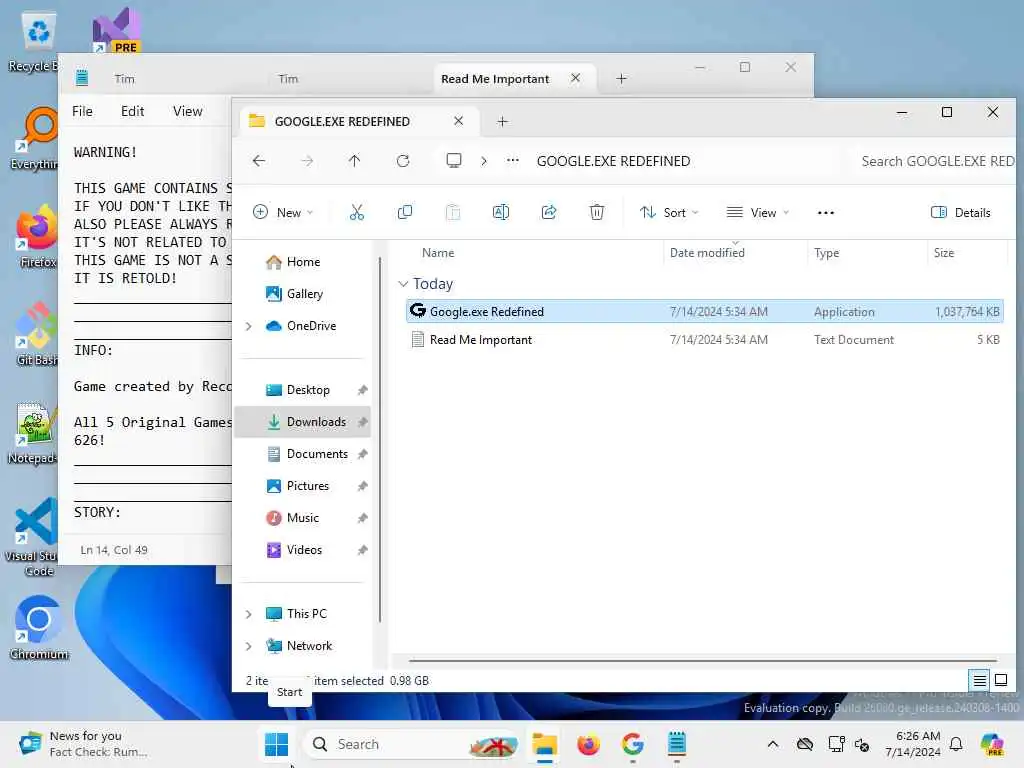Viewport: 1024px width, 768px height.
Task: Switch to the first Tim tab in Notepad
Action: tap(124, 78)
